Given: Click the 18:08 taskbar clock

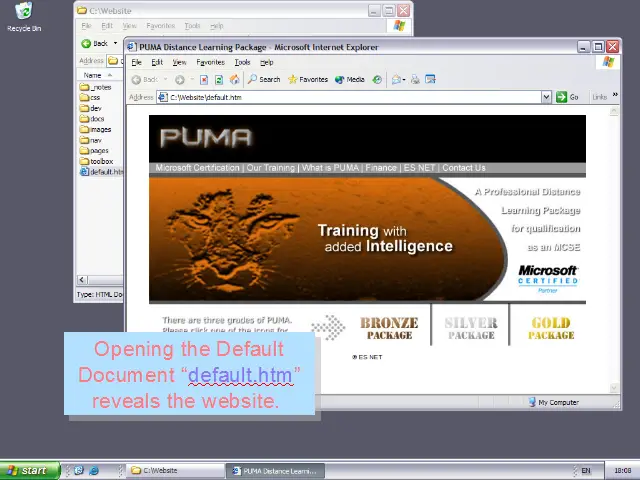Looking at the screenshot, I should tap(622, 471).
